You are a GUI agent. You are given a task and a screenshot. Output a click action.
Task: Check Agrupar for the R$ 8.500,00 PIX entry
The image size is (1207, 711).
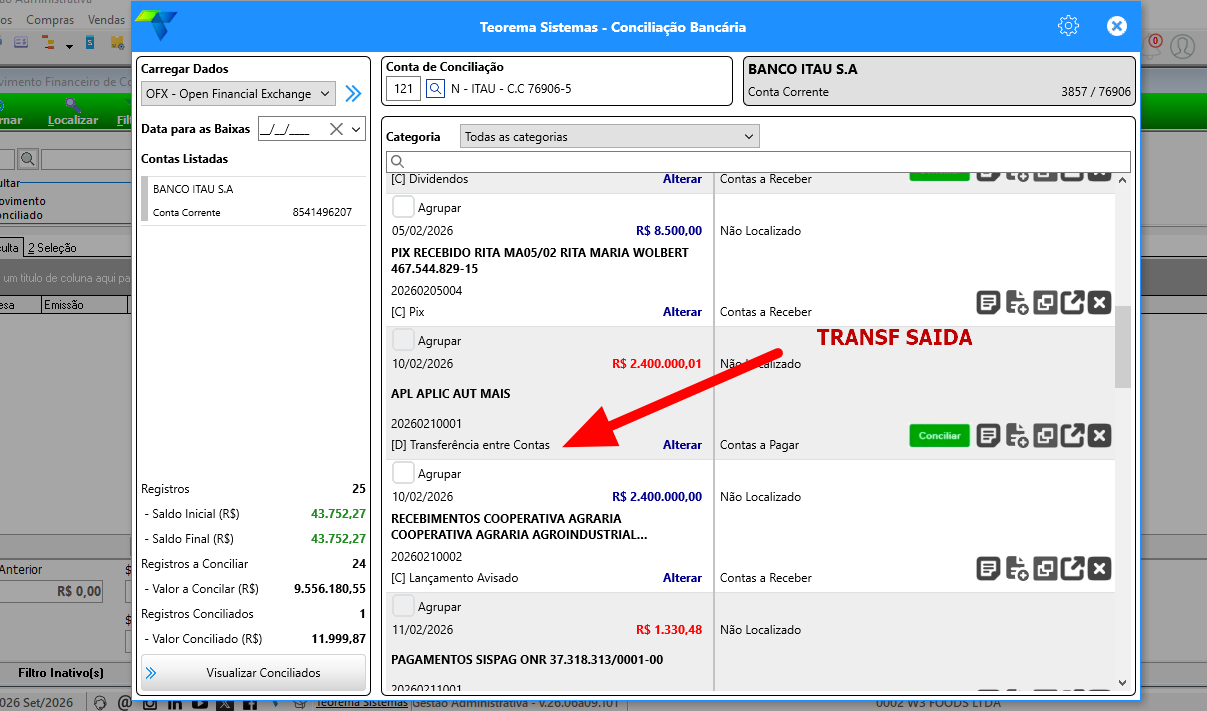[403, 207]
